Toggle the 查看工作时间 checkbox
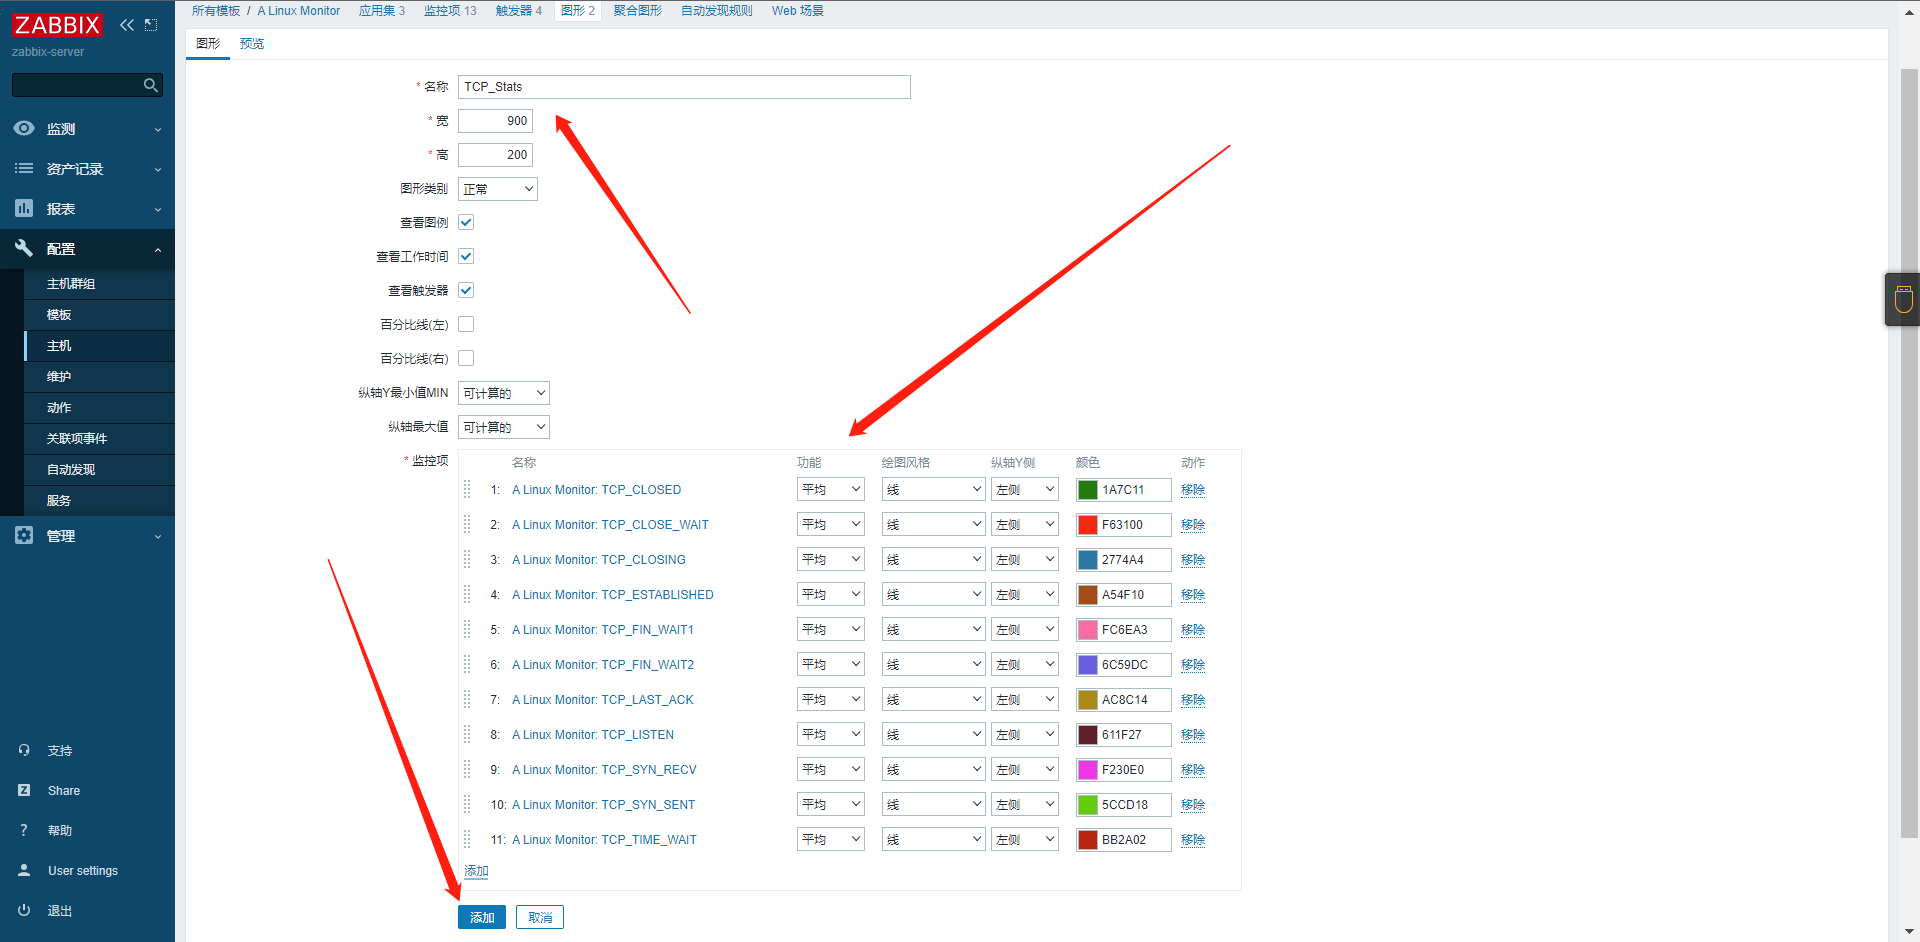 pyautogui.click(x=466, y=256)
